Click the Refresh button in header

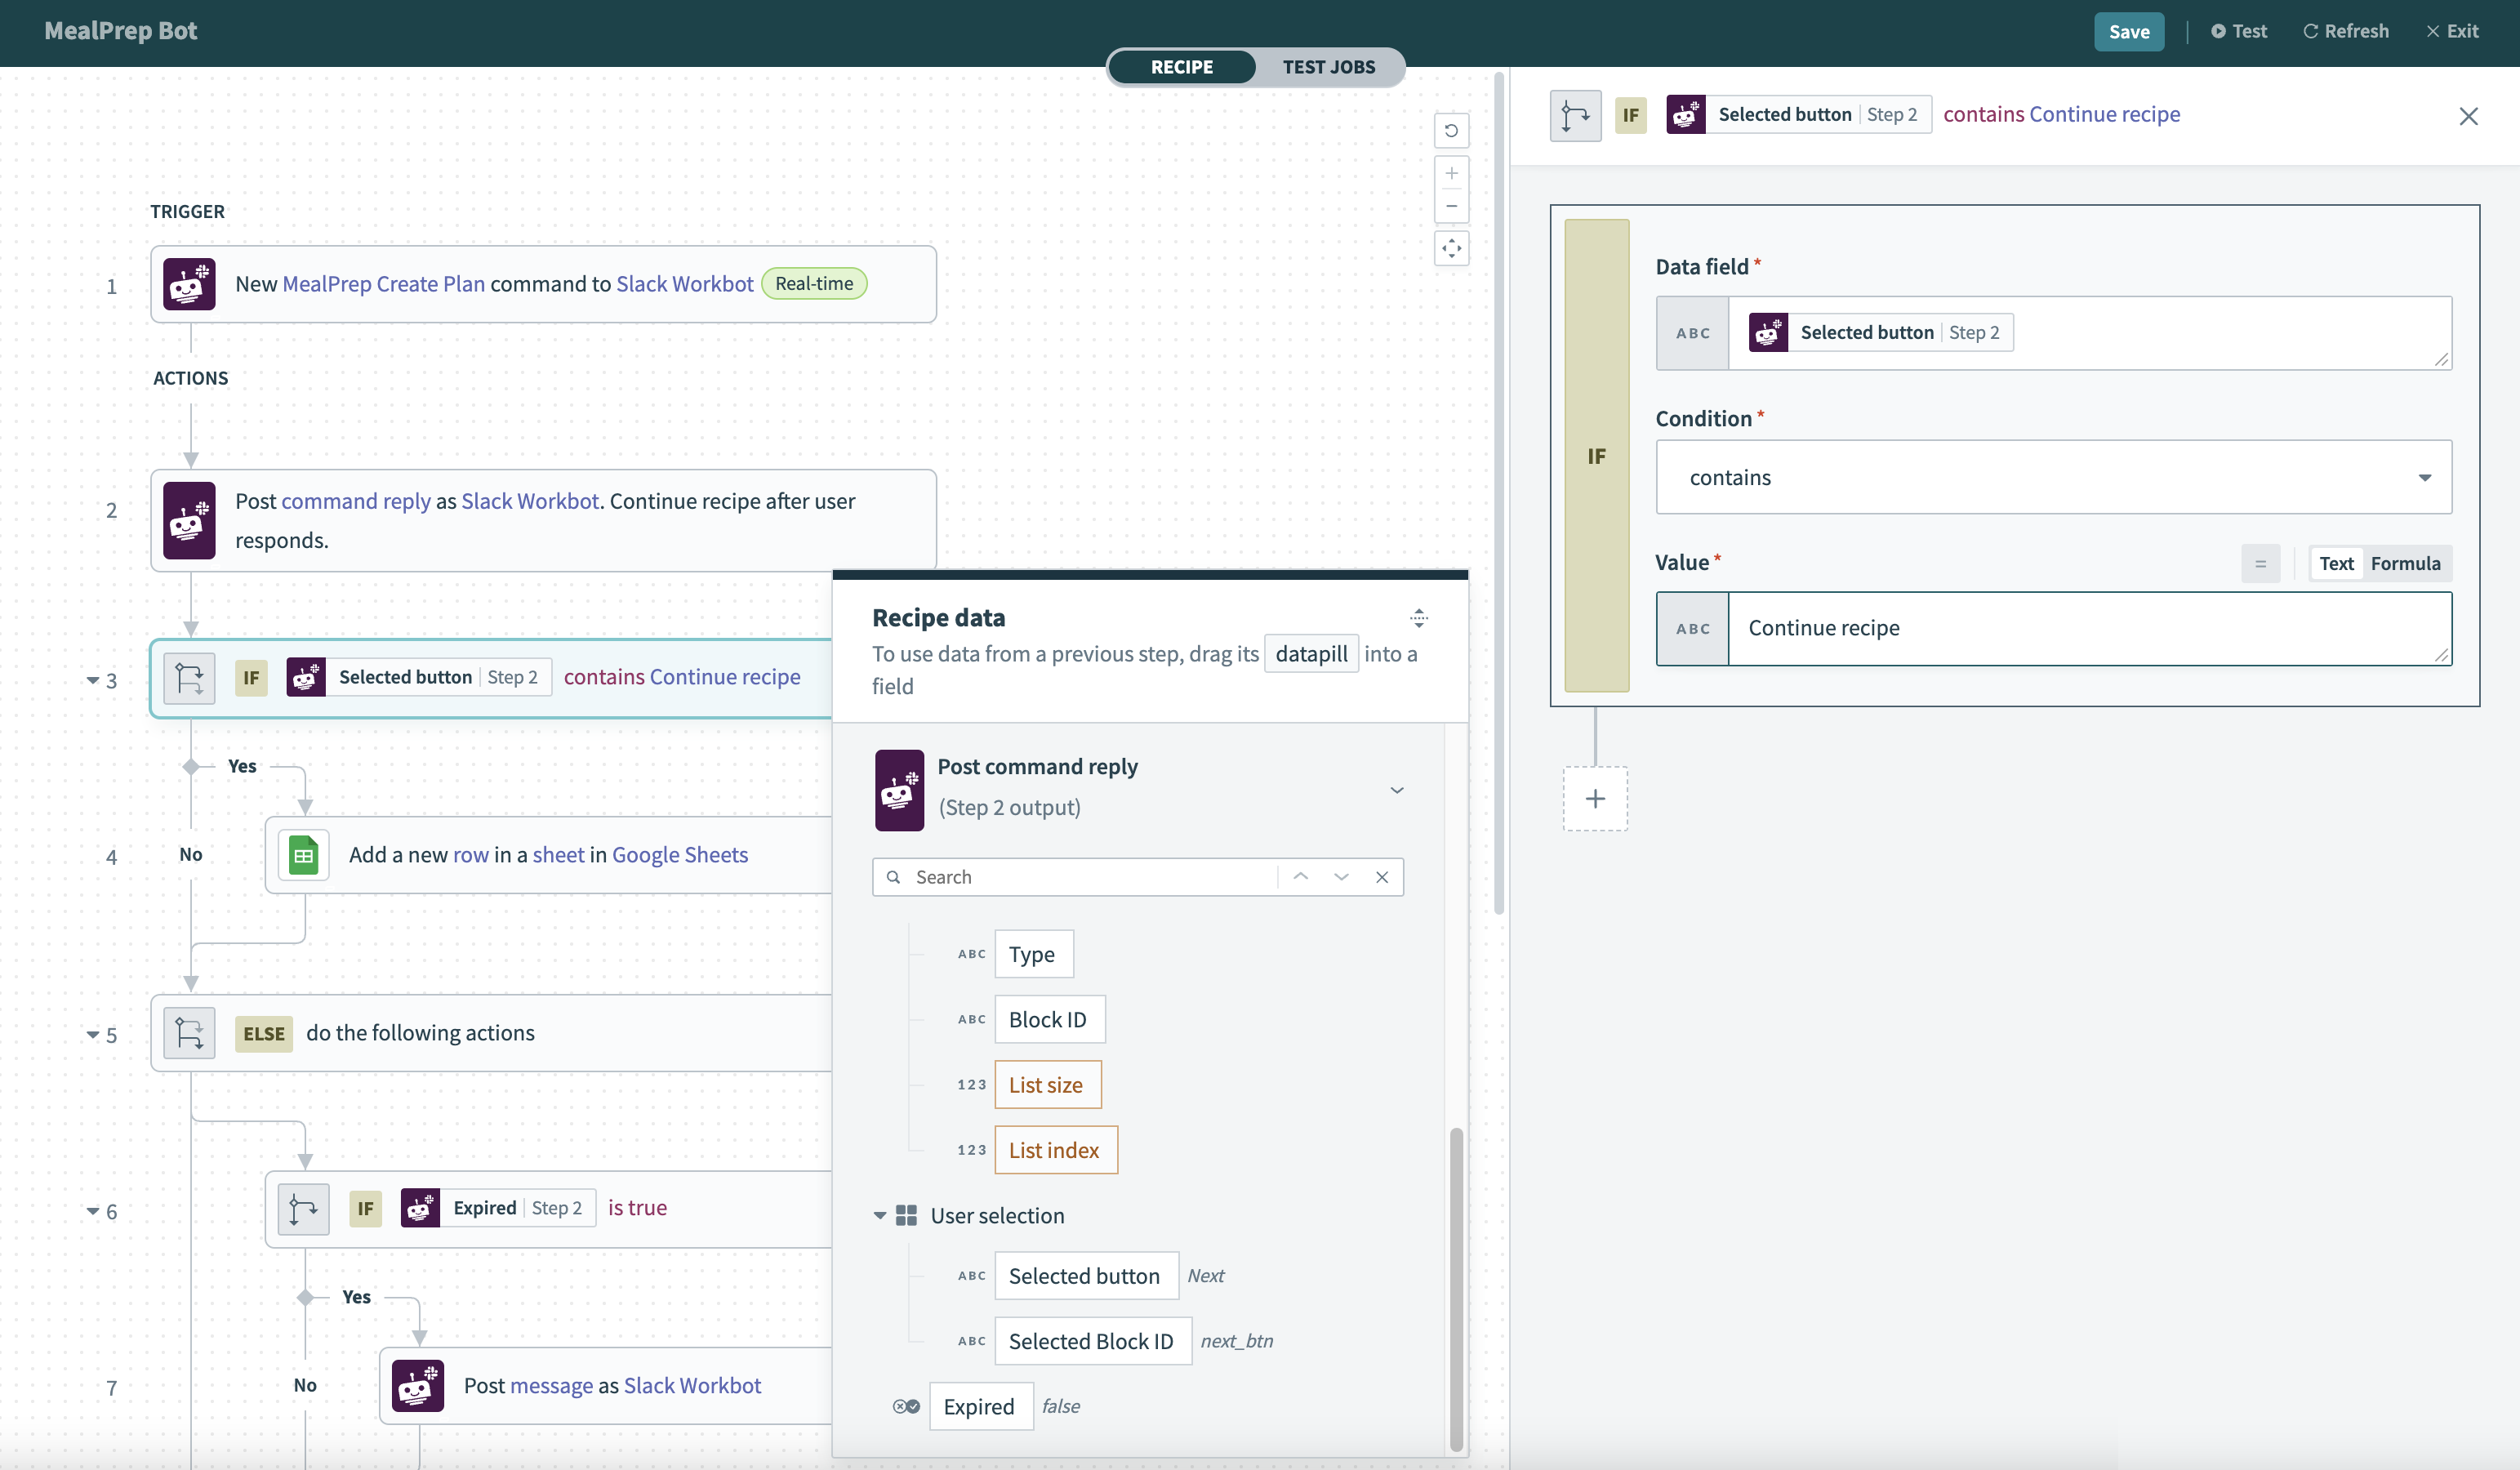point(2345,31)
